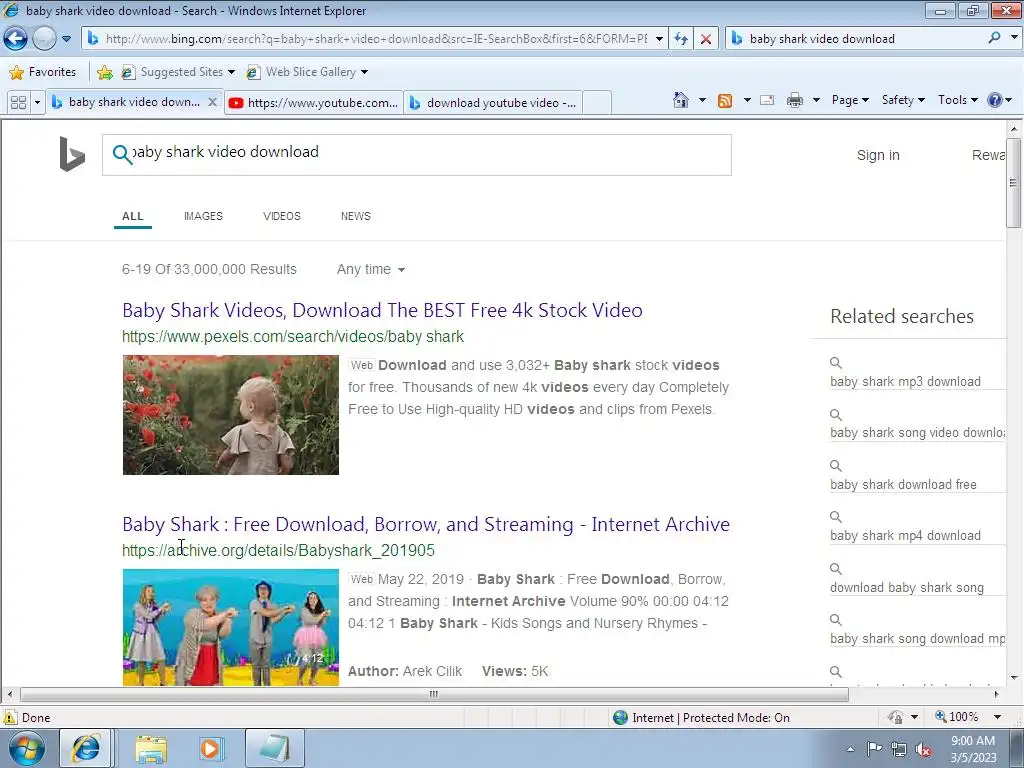Open the Page menu

[x=850, y=100]
